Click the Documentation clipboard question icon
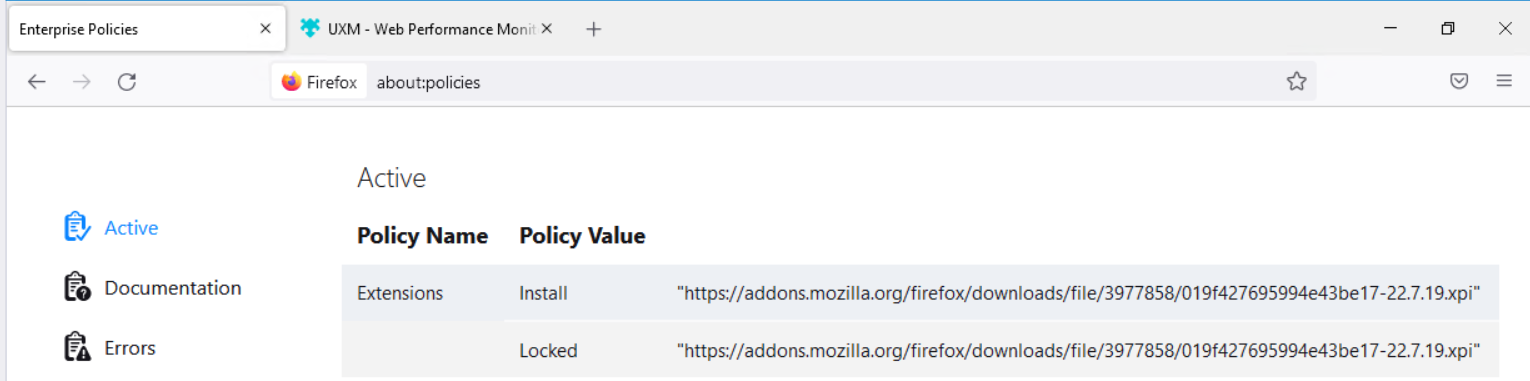This screenshot has height=381, width=1530. point(77,287)
